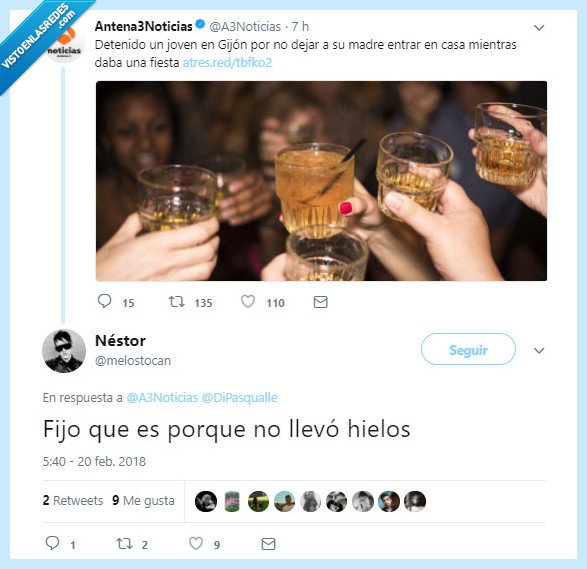Like Néstor's tweet with heart icon
Image resolution: width=587 pixels, height=569 pixels.
tap(196, 544)
